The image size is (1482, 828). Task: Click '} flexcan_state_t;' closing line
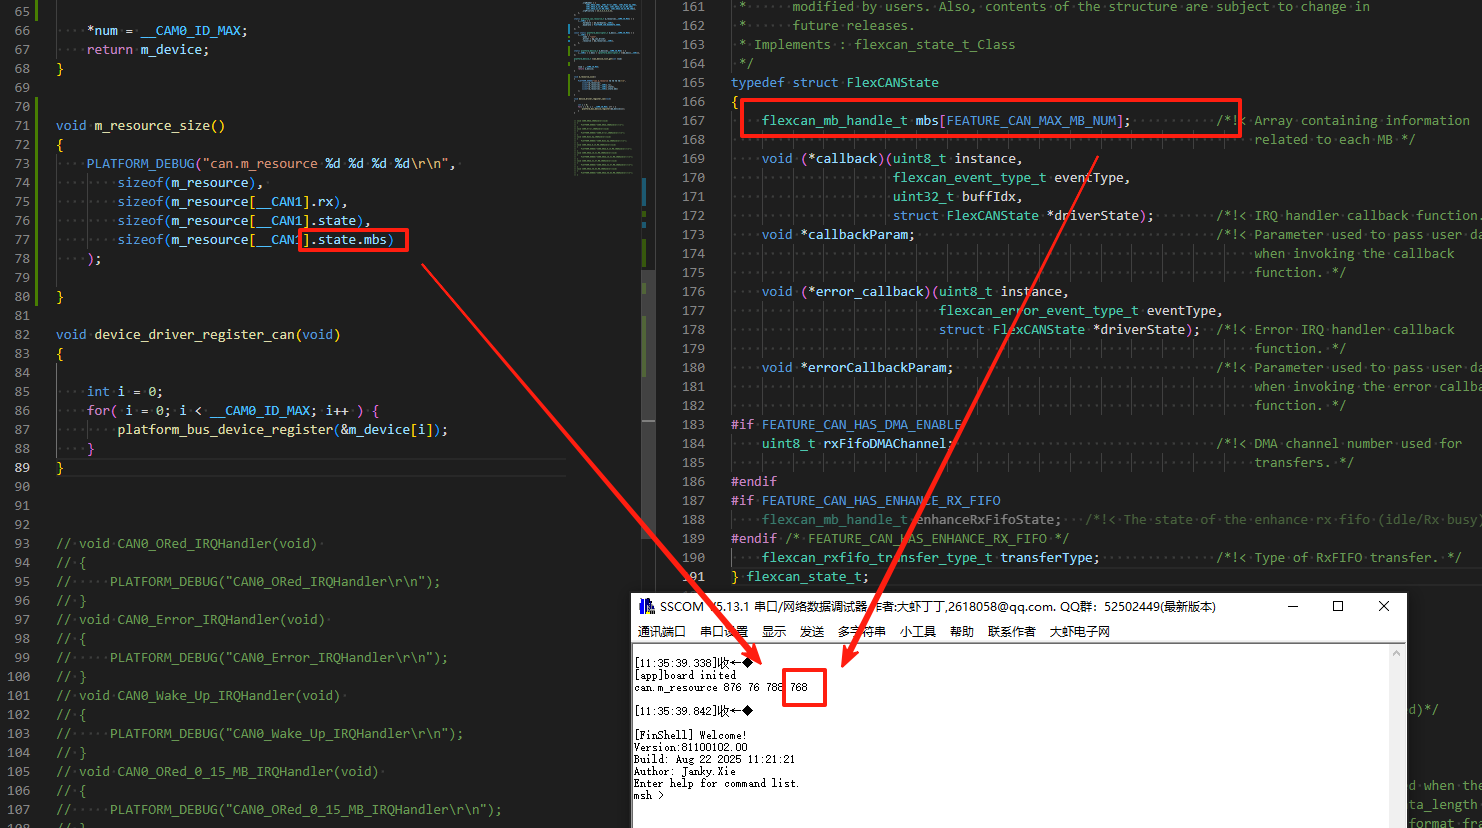point(800,576)
